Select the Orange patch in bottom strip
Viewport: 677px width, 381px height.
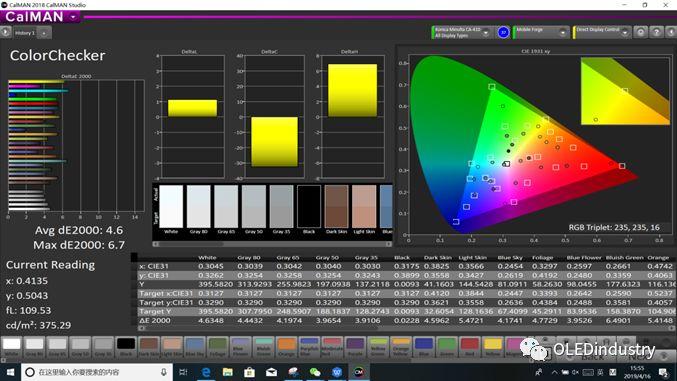[286, 347]
